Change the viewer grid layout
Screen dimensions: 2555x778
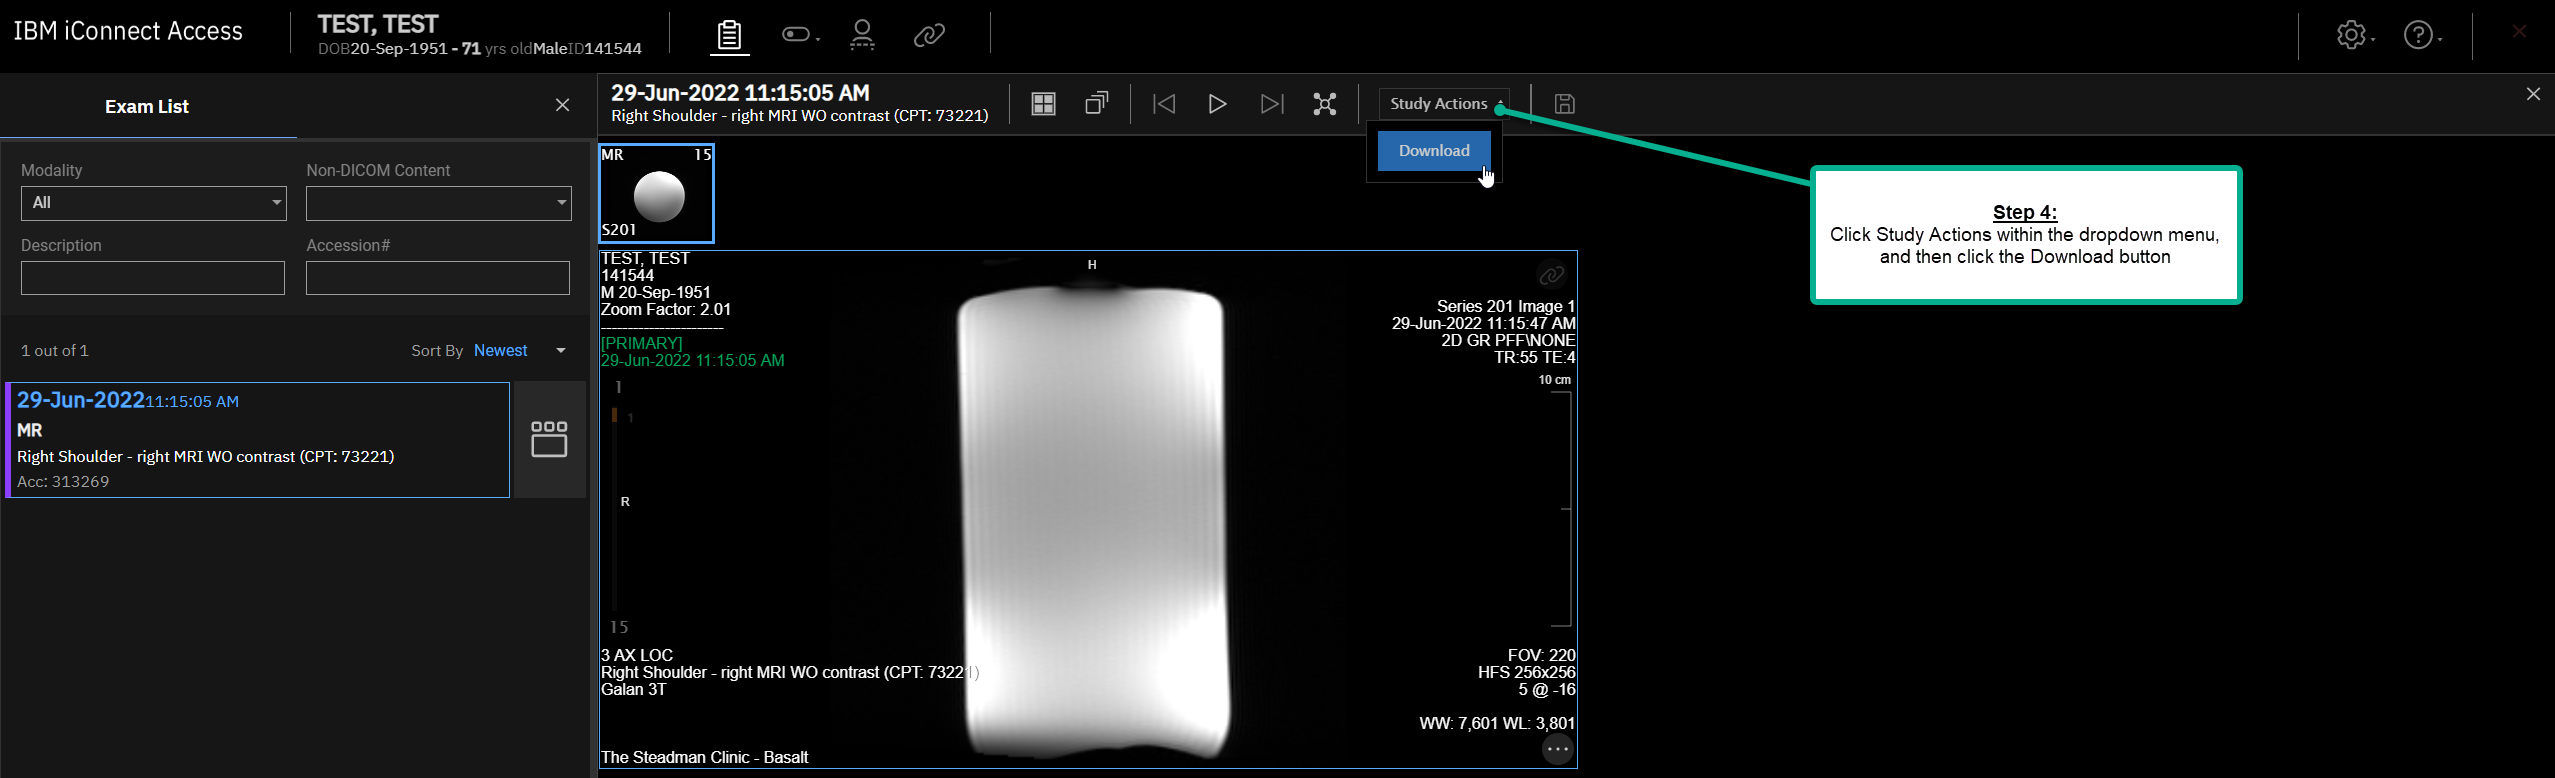click(1043, 104)
